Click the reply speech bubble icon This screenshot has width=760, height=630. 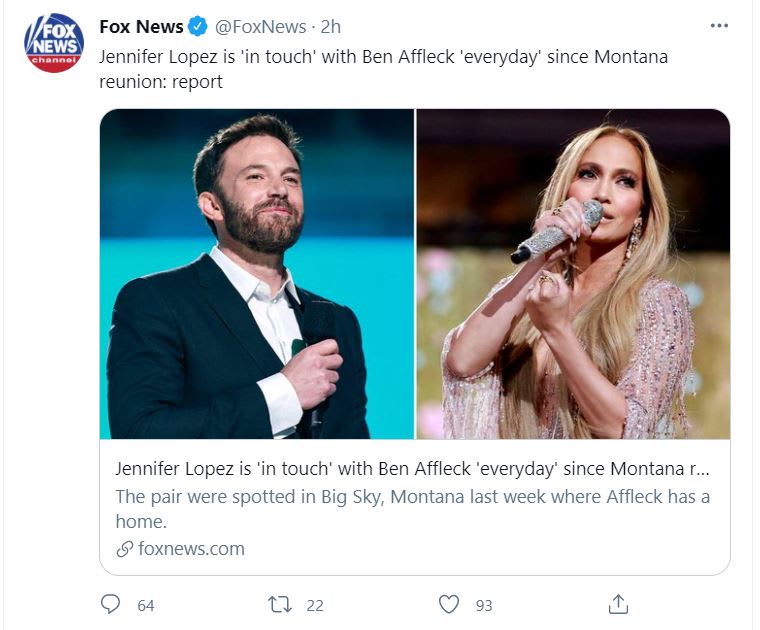click(111, 605)
